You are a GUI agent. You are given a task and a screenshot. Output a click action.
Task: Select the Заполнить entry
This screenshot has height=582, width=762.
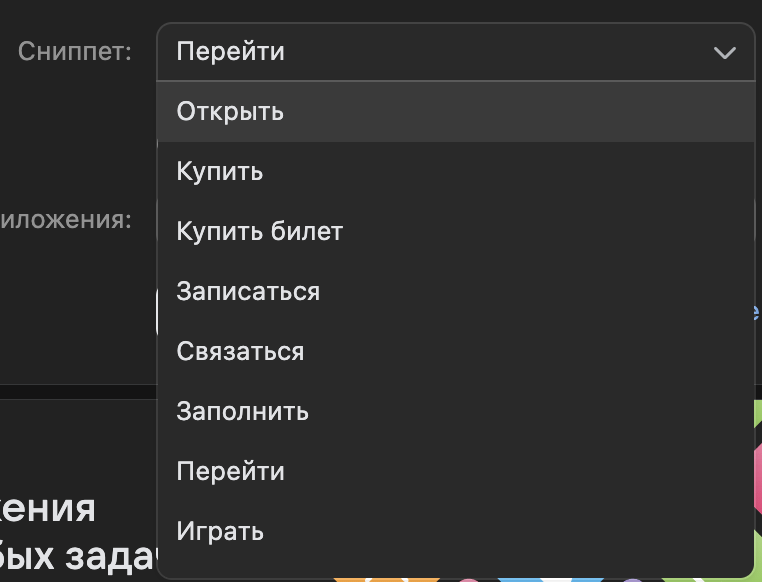(242, 411)
